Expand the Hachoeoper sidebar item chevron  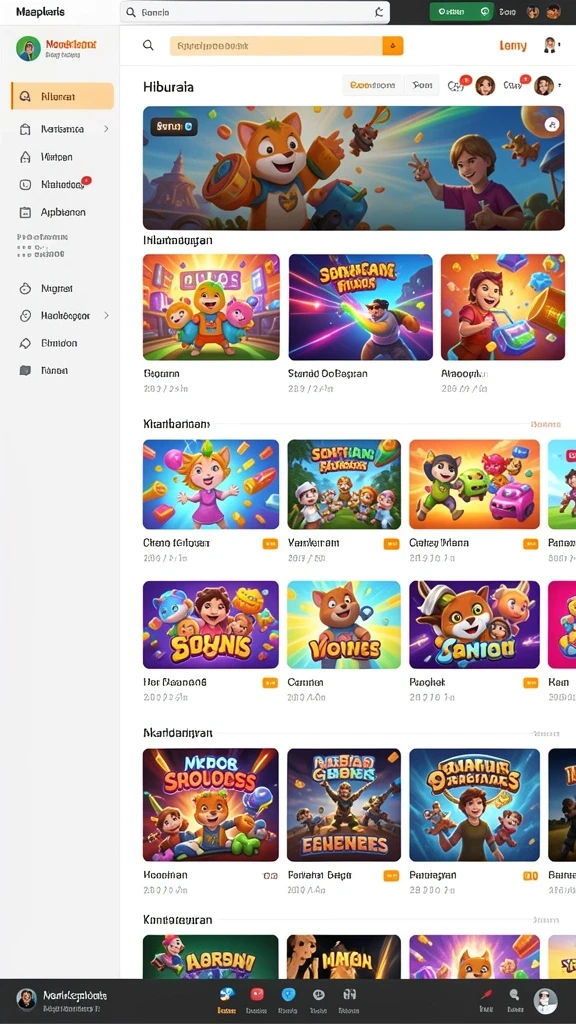point(106,315)
